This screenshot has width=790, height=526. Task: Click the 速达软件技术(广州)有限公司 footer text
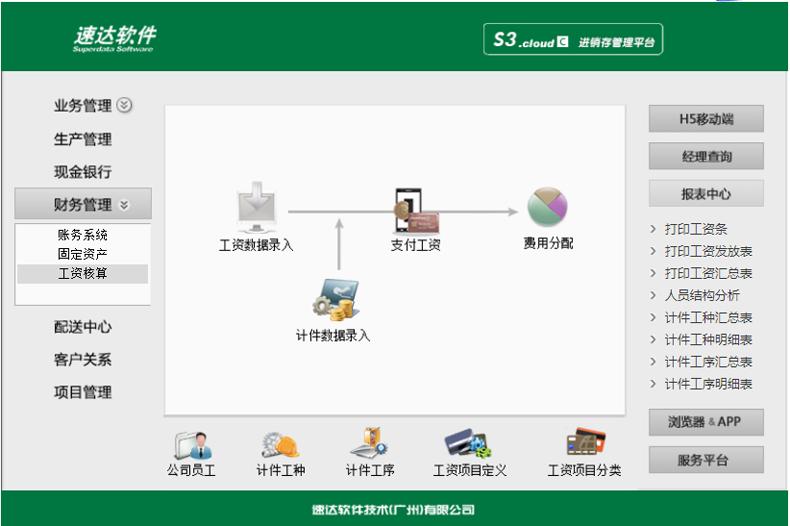coord(393,510)
